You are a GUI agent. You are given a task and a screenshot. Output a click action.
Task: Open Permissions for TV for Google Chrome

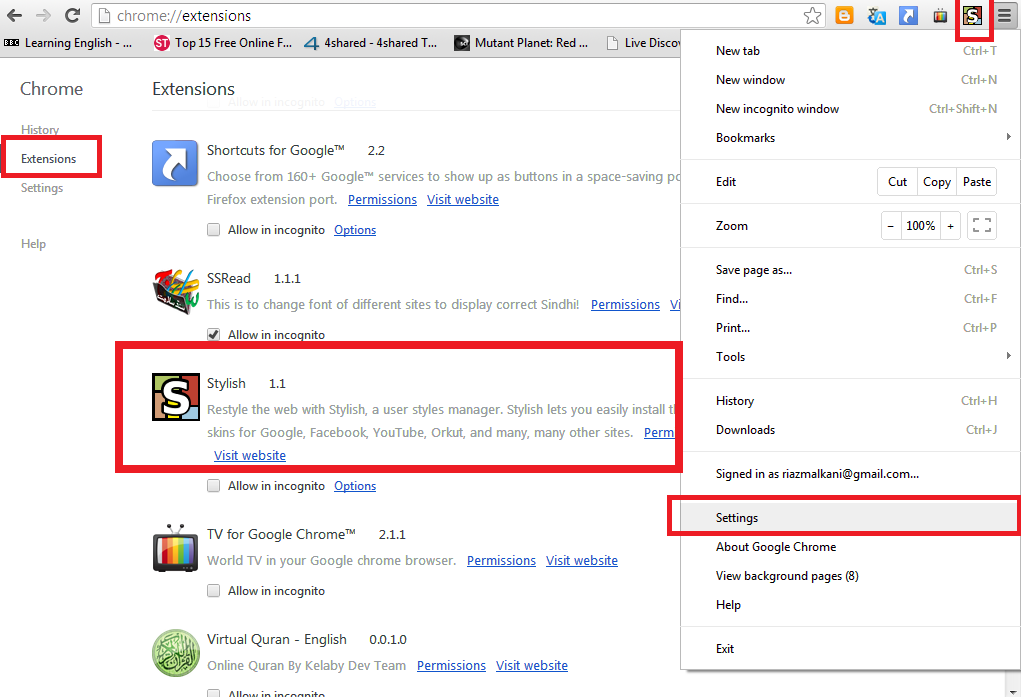pyautogui.click(x=501, y=561)
